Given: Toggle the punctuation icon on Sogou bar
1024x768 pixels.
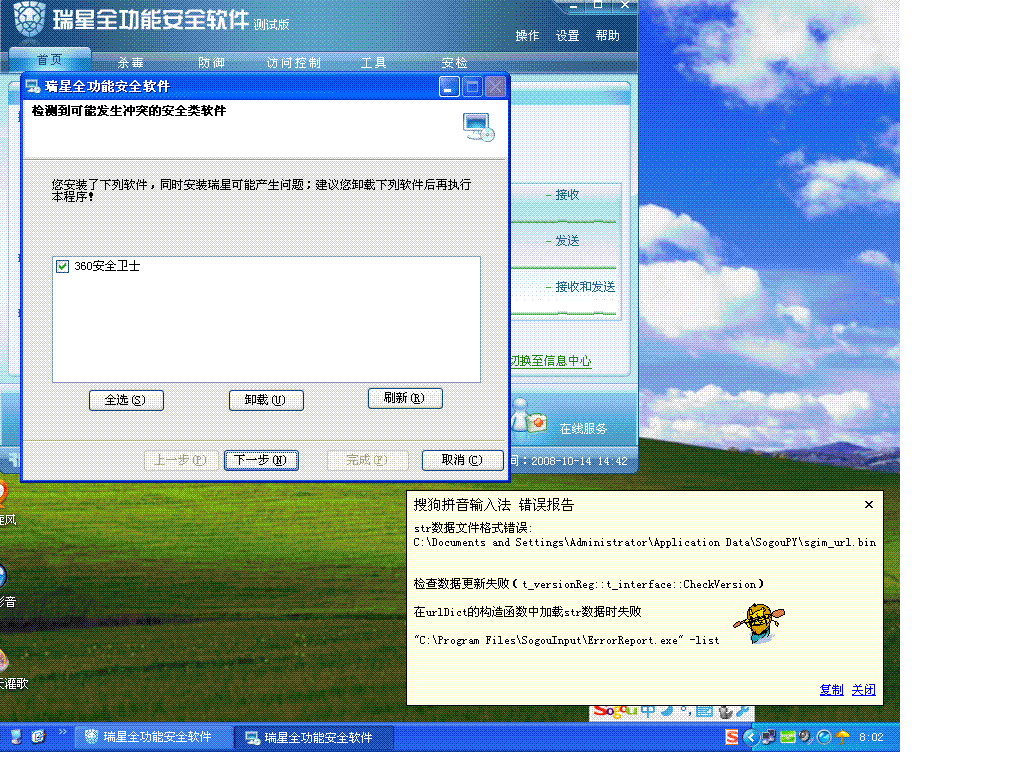Looking at the screenshot, I should point(686,711).
